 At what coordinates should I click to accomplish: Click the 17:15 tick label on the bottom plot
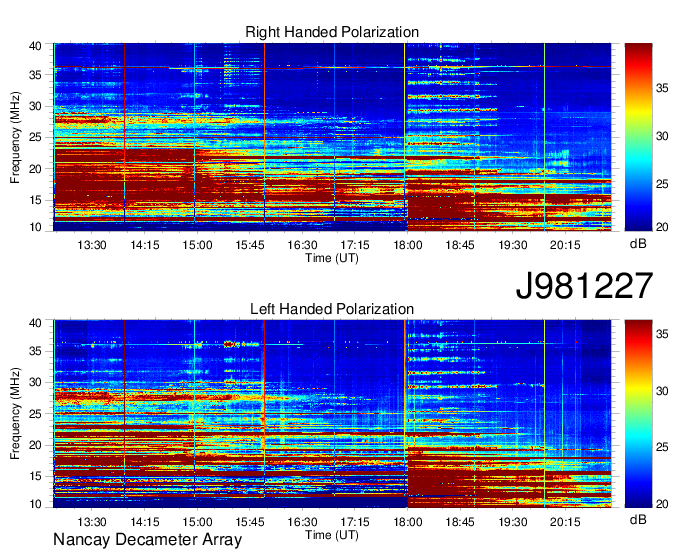[x=355, y=522]
